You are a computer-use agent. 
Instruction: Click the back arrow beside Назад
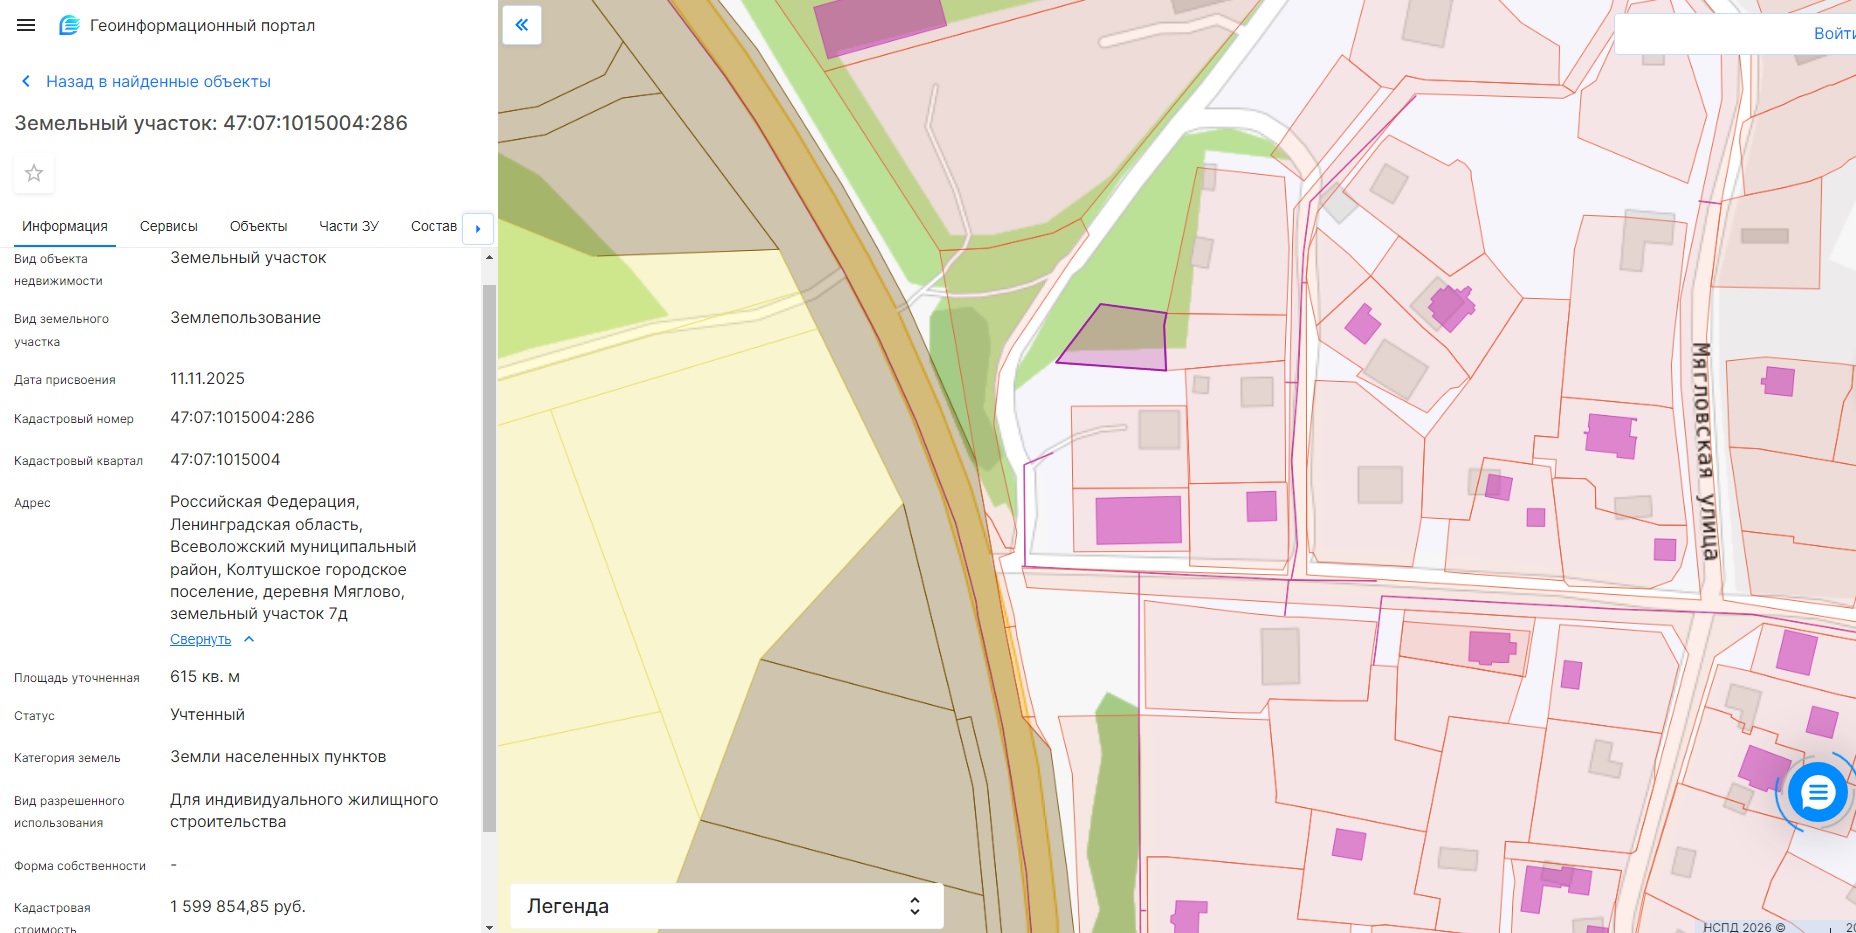(x=26, y=81)
